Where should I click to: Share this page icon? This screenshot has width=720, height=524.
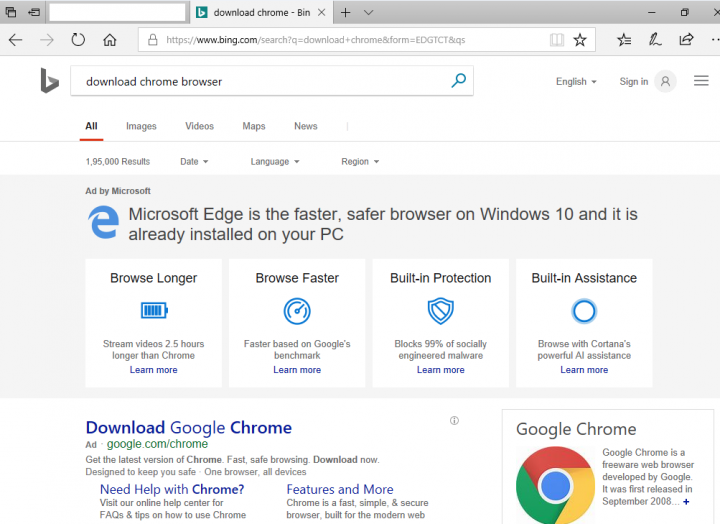pos(686,40)
